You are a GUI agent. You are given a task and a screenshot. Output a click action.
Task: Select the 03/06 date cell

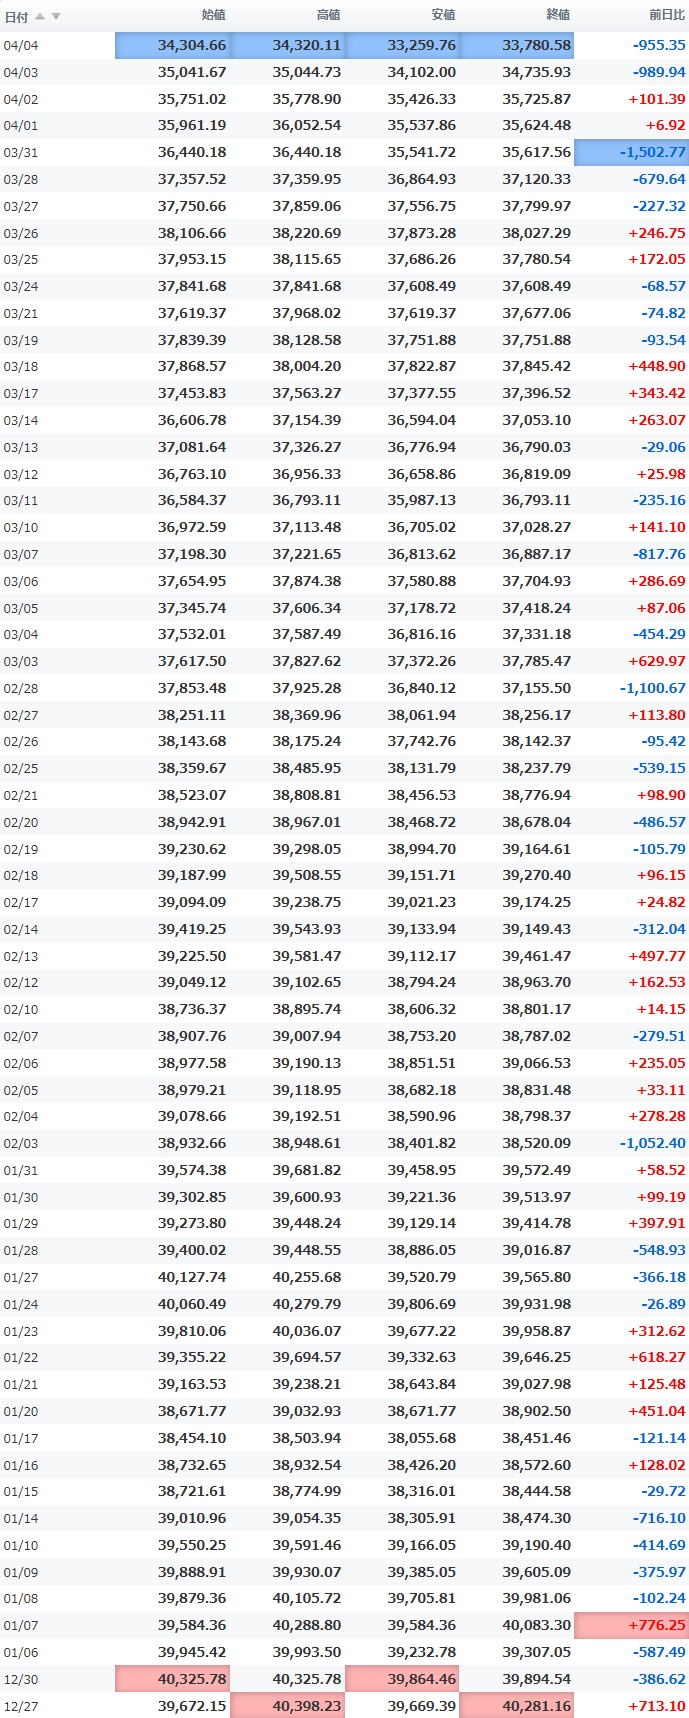pyautogui.click(x=21, y=582)
